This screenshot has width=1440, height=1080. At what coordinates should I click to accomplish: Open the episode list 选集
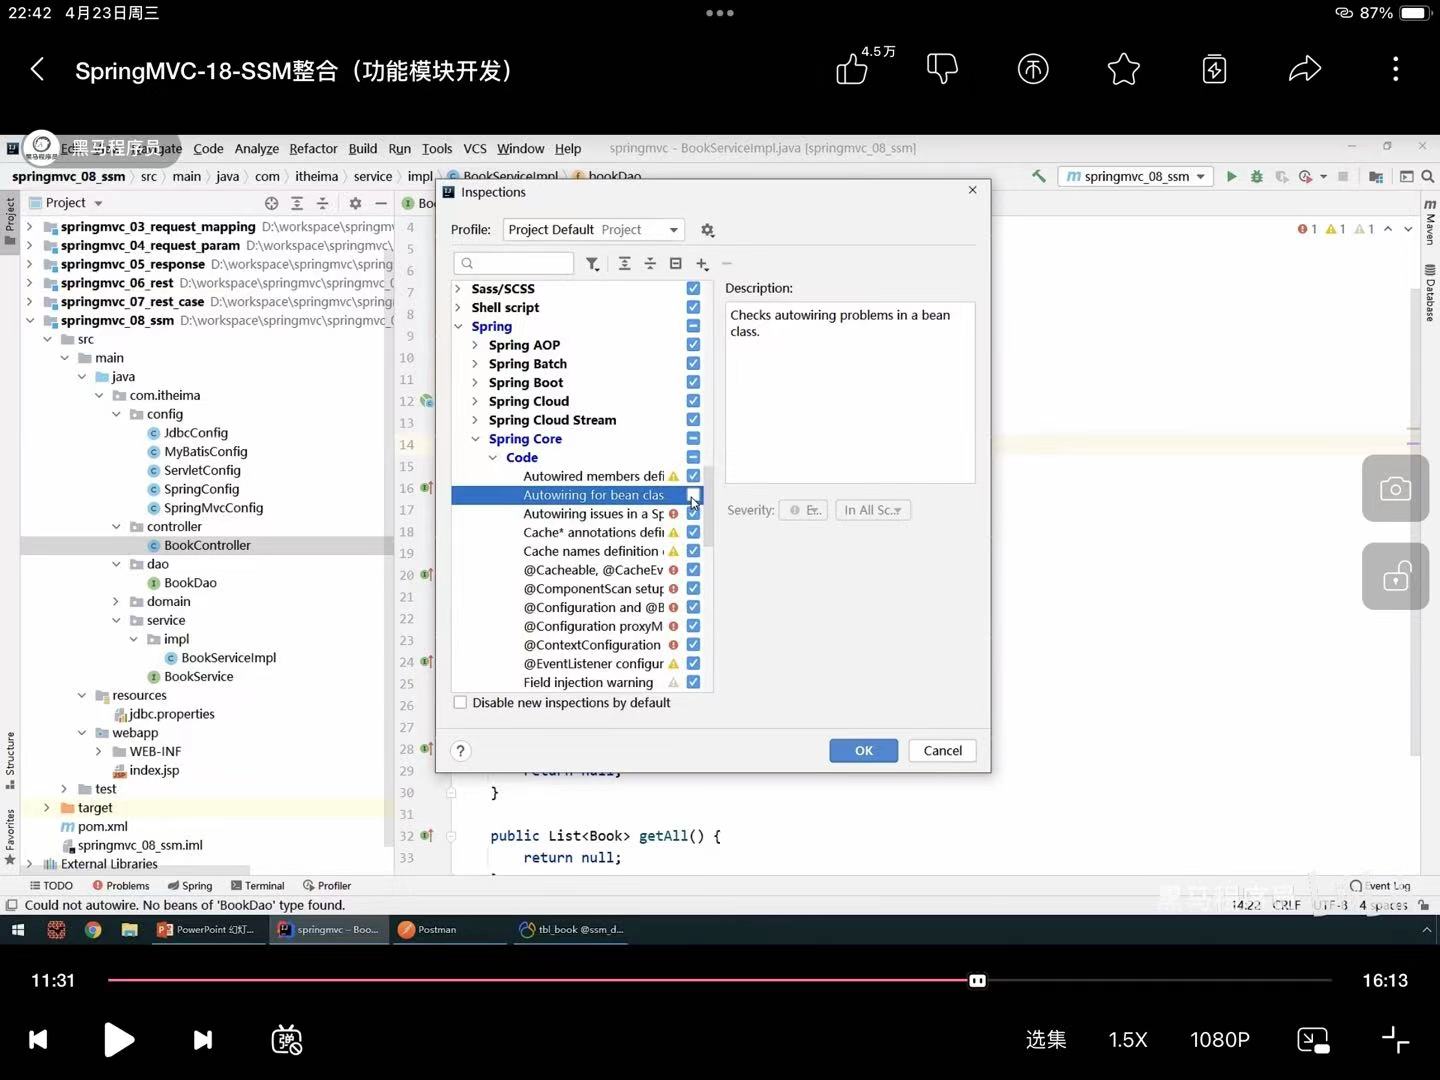(1046, 1040)
